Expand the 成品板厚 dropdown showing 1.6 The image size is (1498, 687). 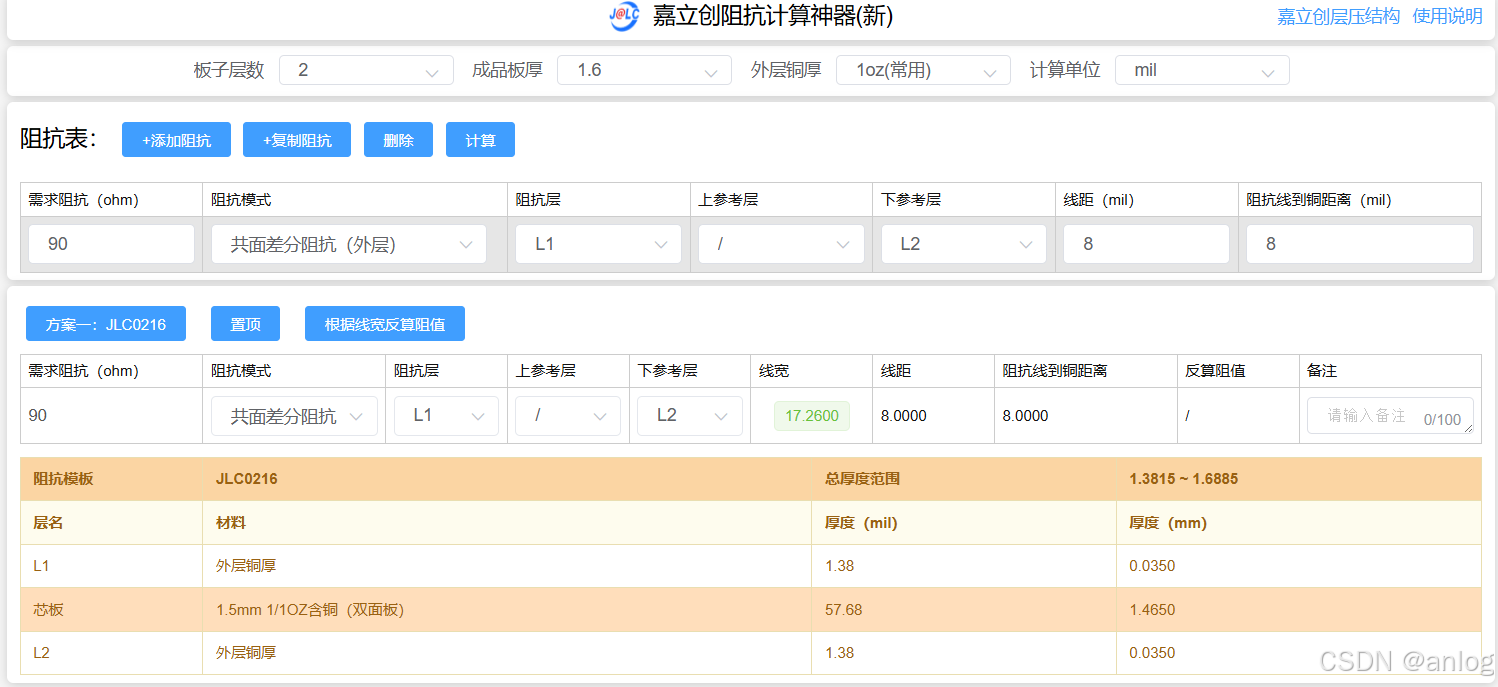(x=646, y=70)
